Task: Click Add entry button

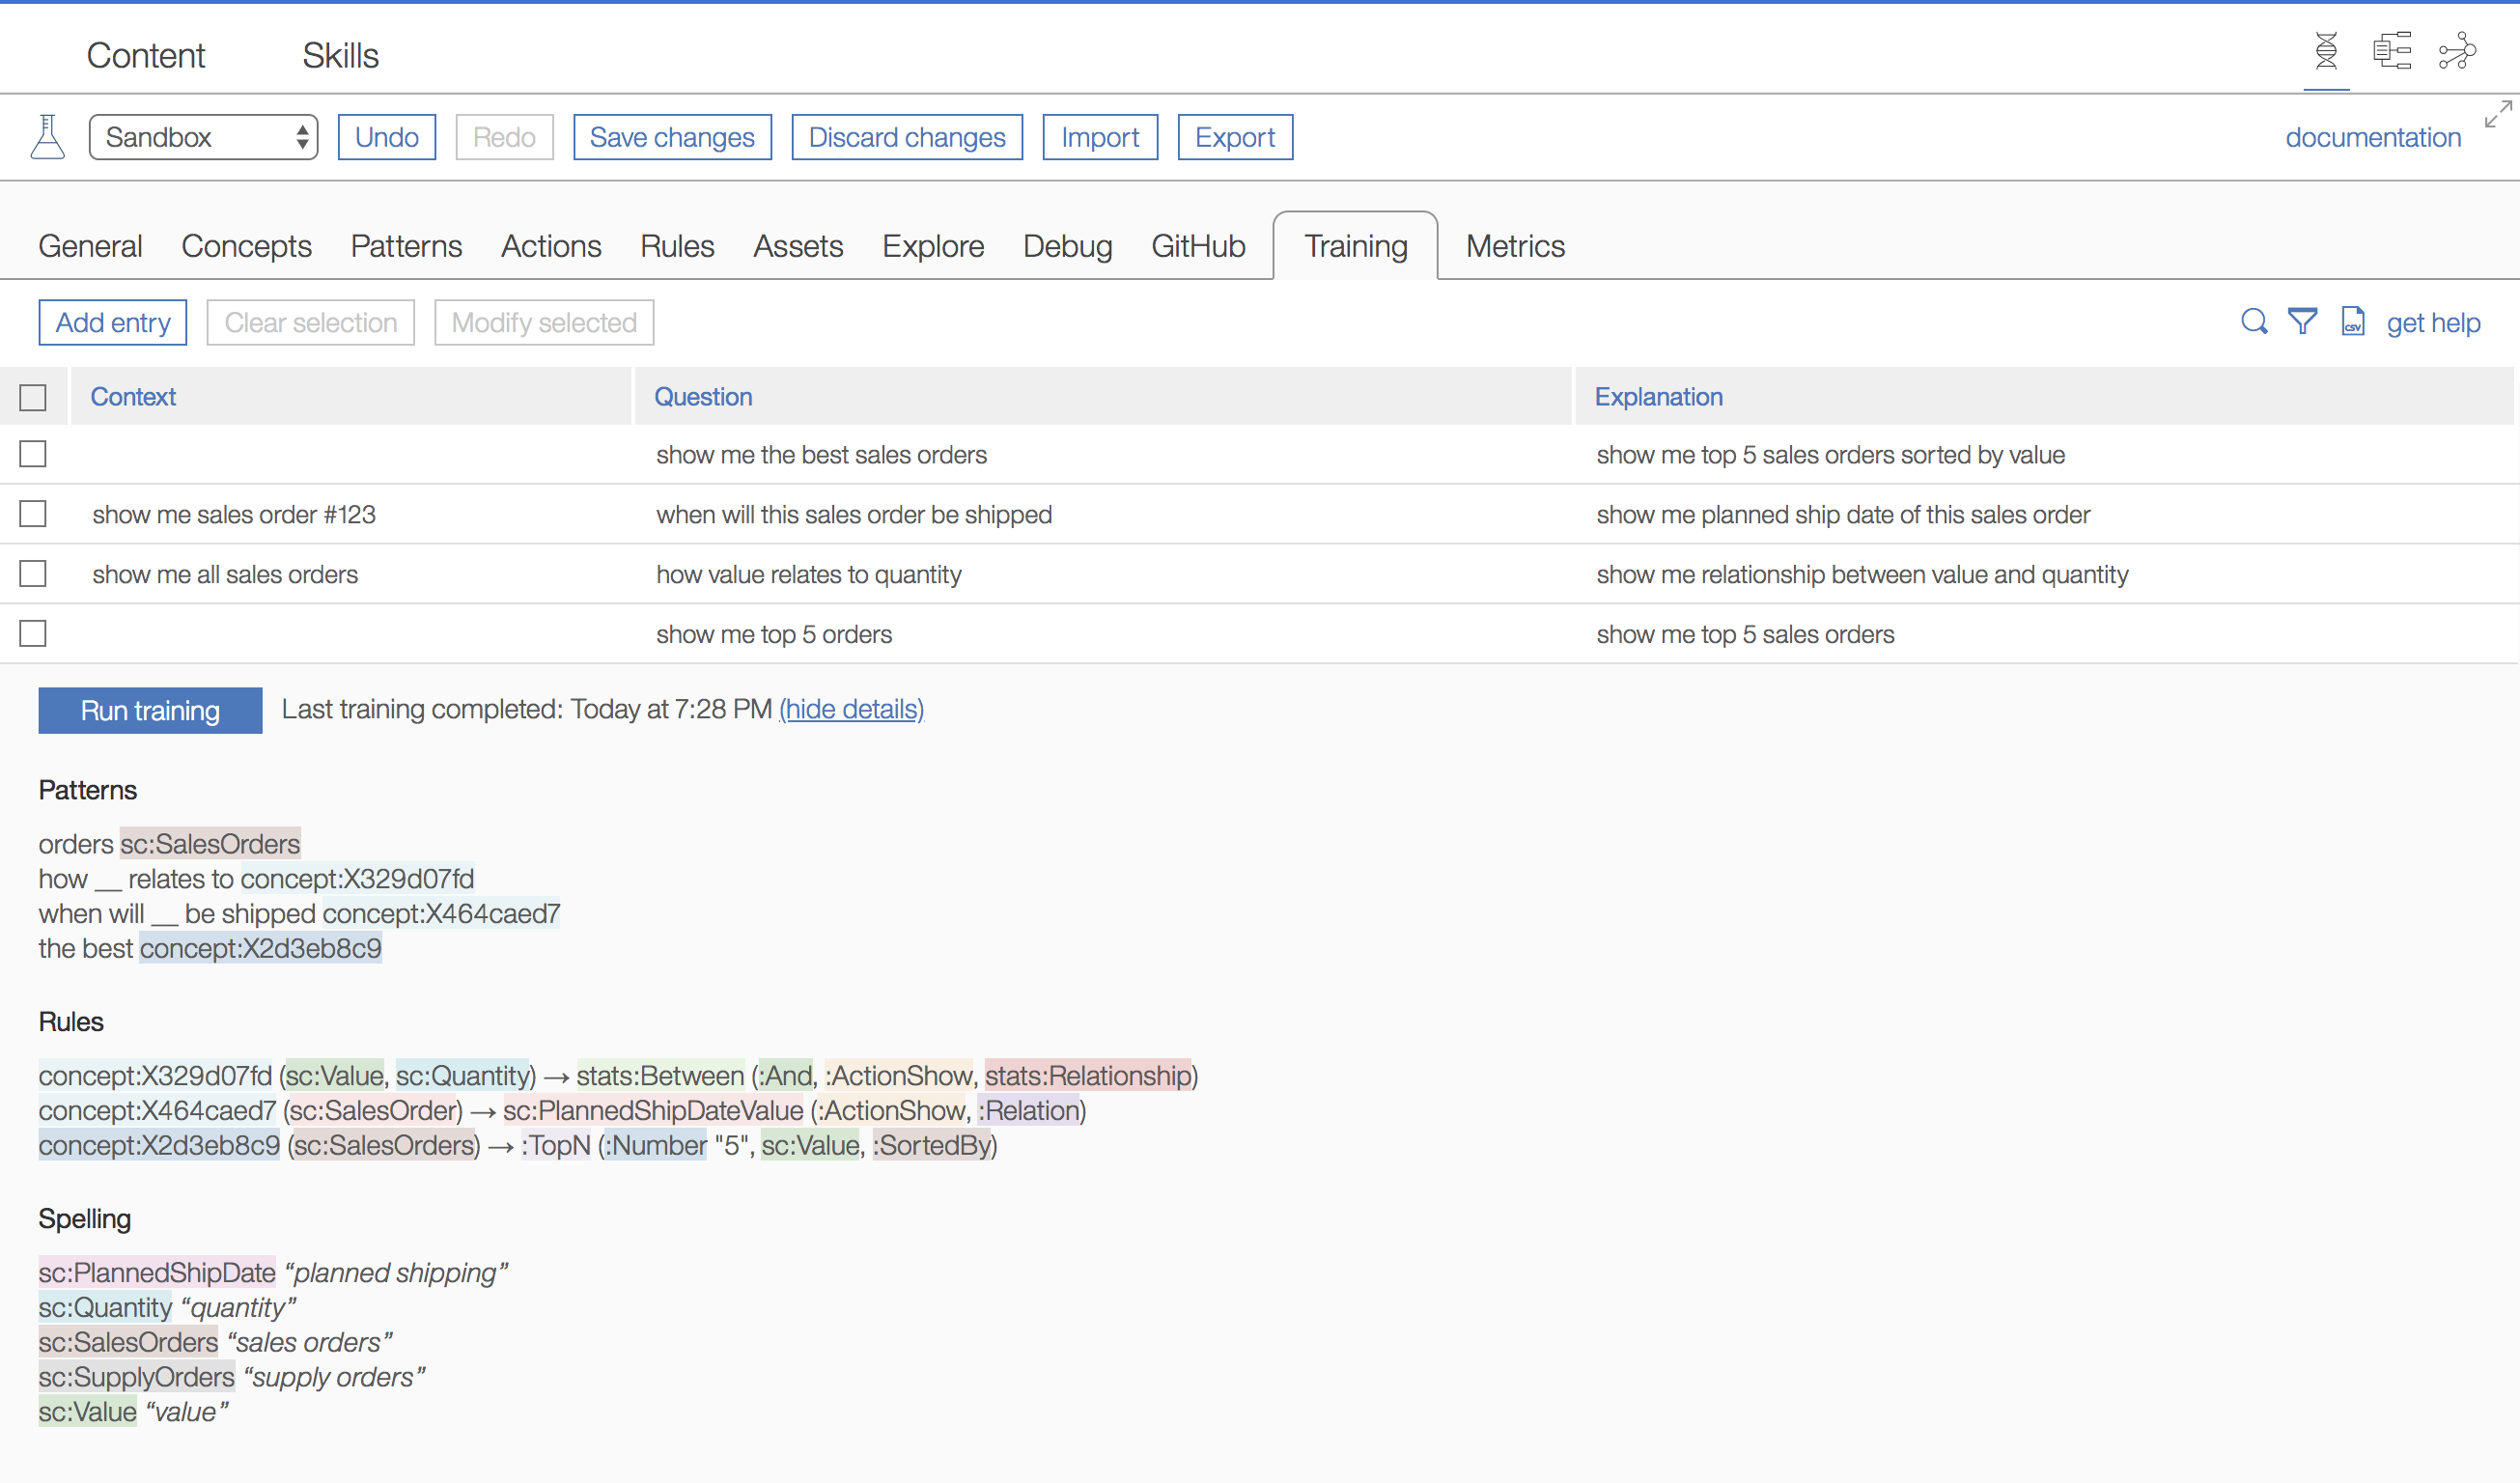Action: click(113, 322)
